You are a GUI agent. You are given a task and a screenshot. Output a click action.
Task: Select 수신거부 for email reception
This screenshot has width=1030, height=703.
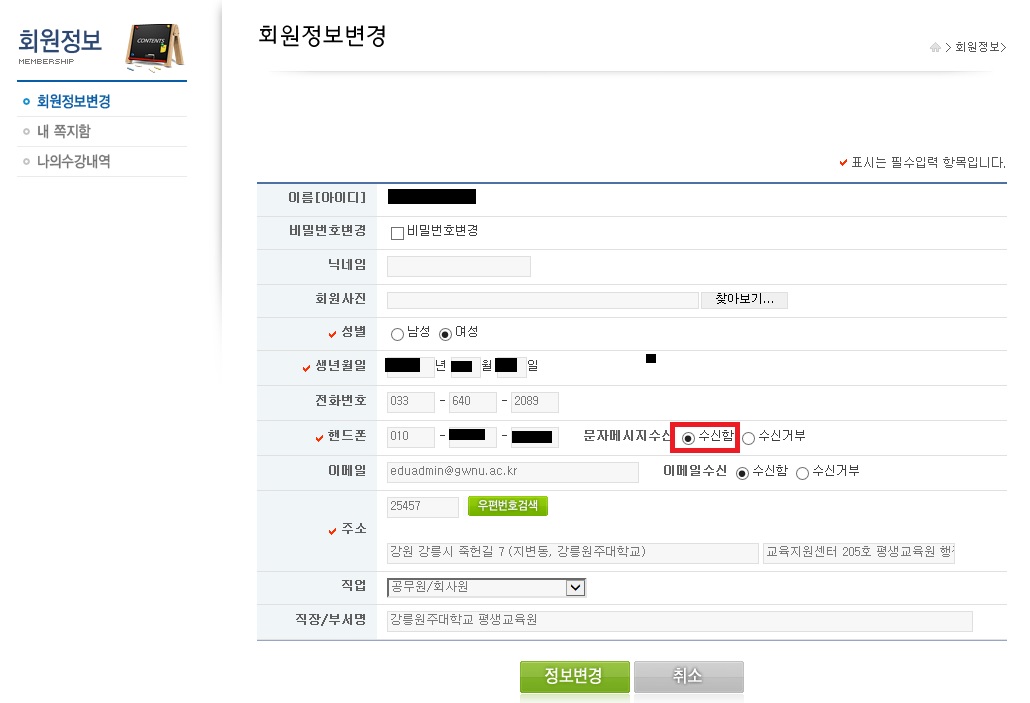(802, 473)
